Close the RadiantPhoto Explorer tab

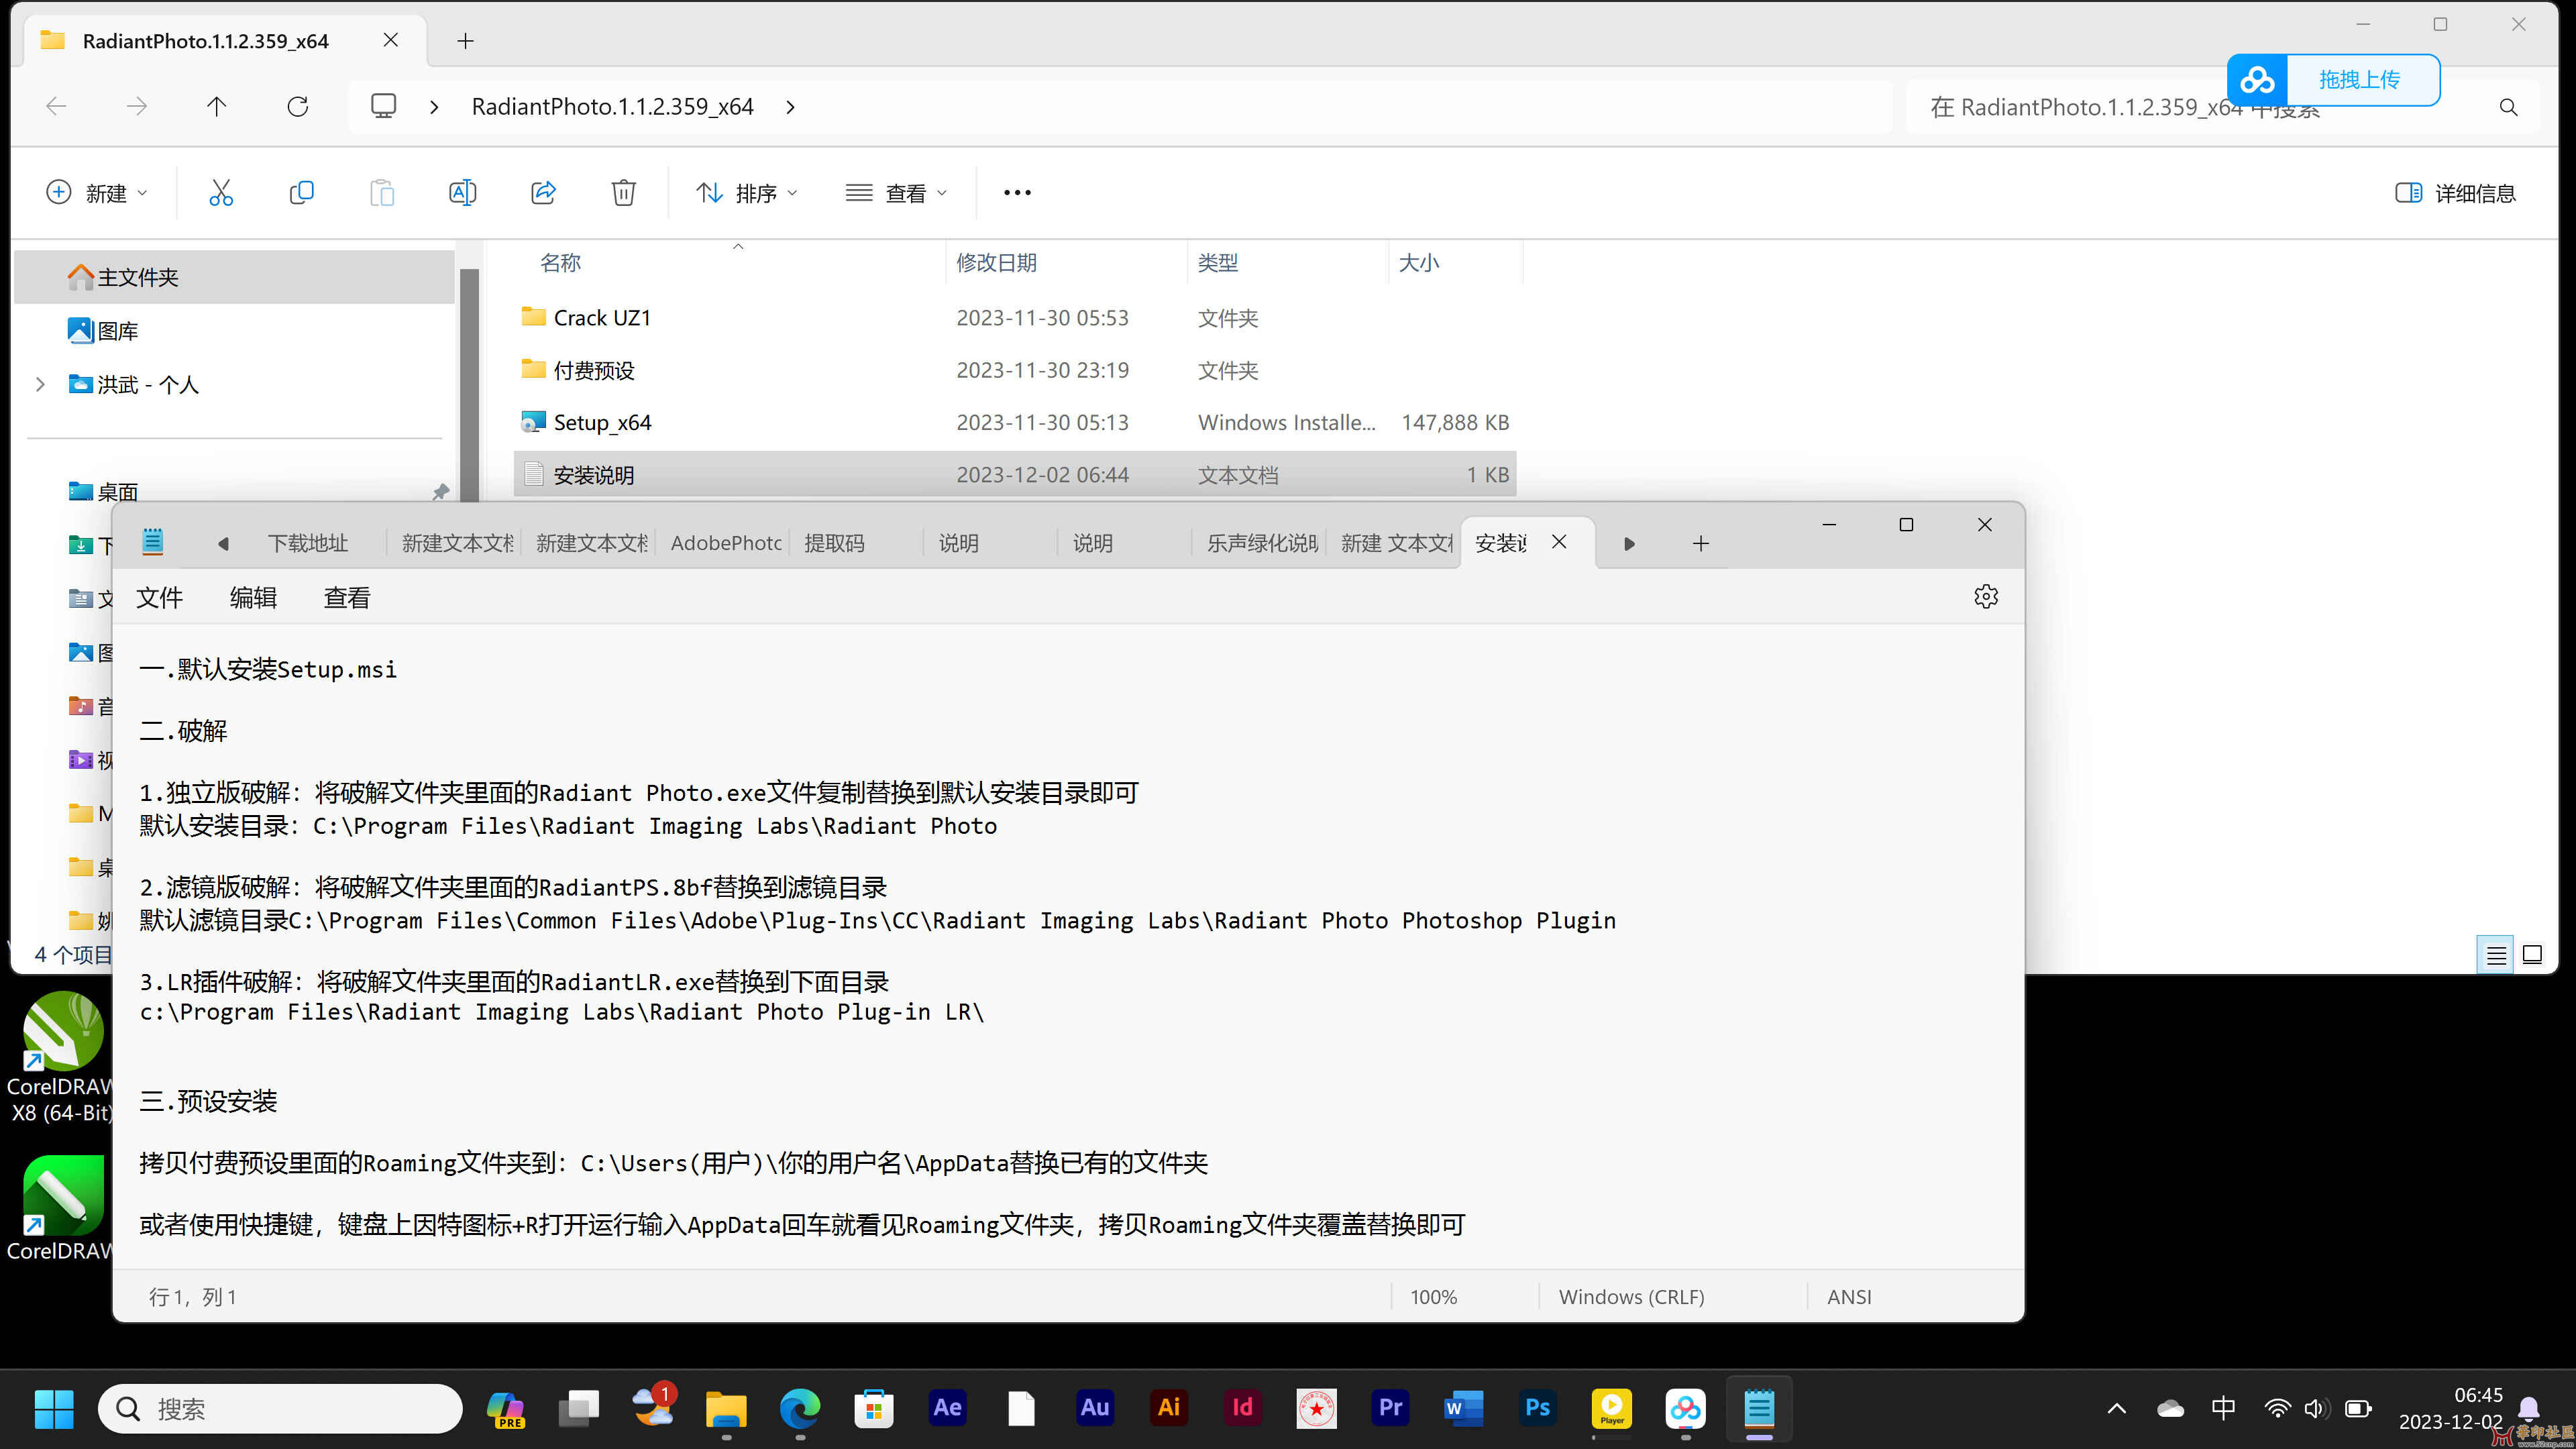tap(391, 40)
